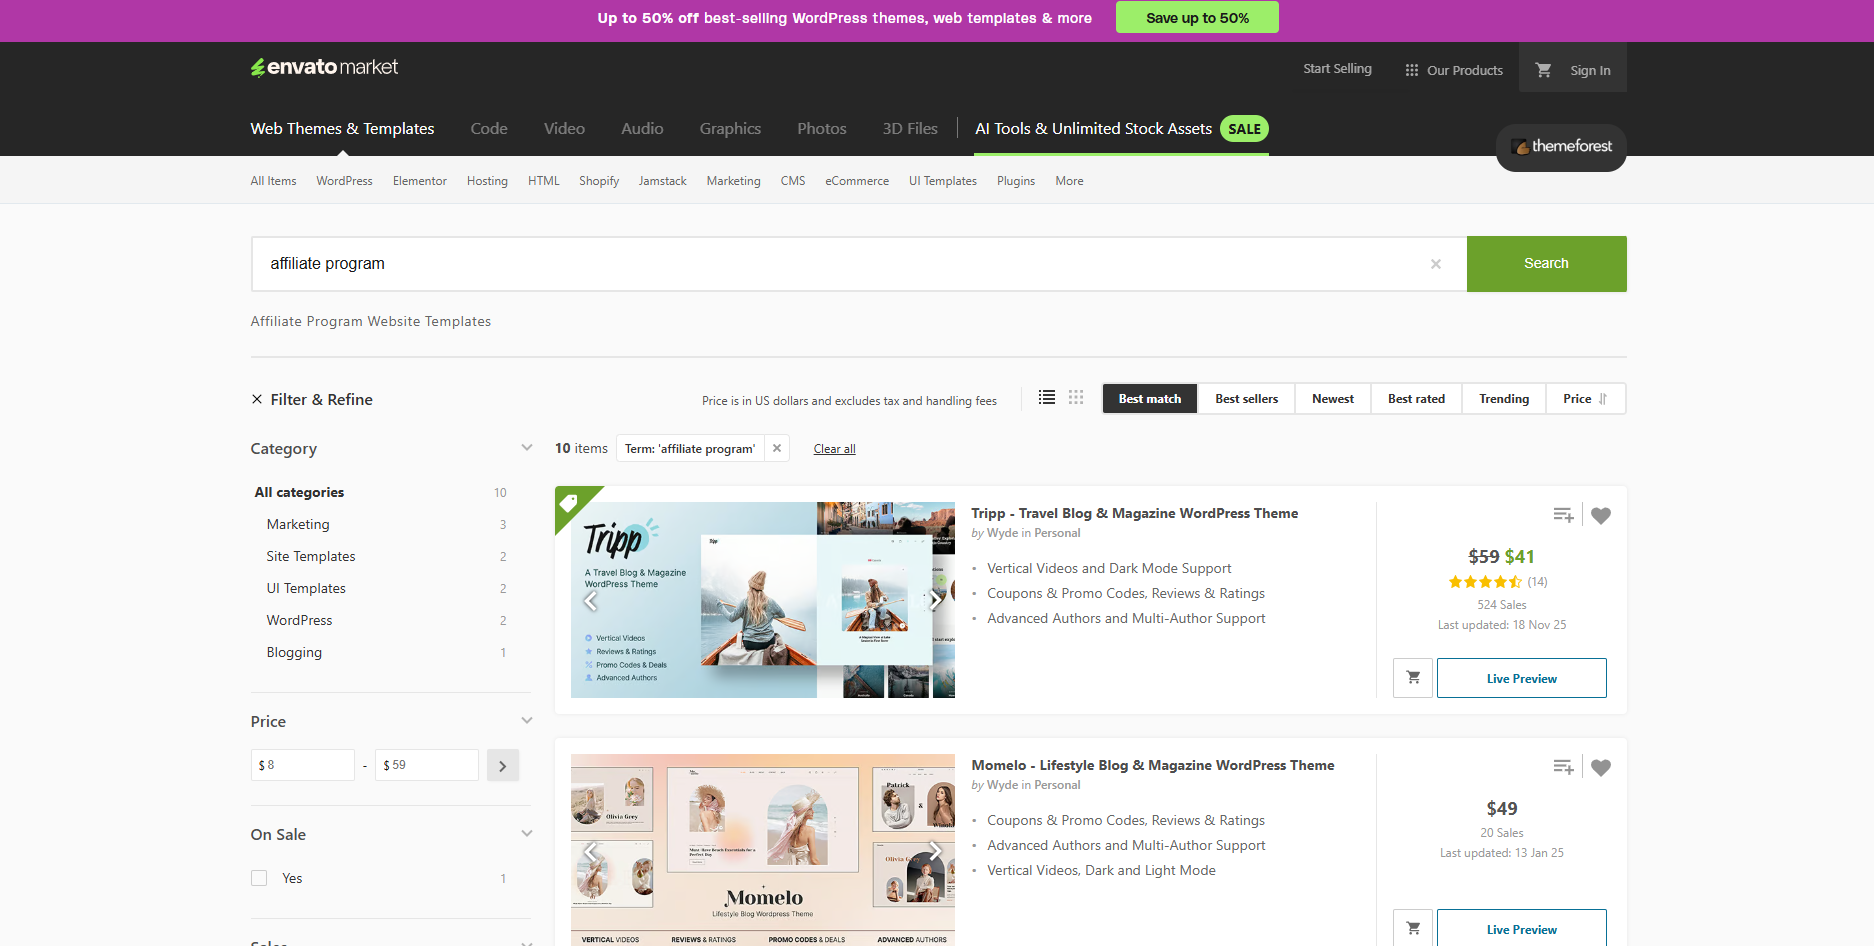Click the Clear all filters link
The width and height of the screenshot is (1874, 946).
[834, 449]
